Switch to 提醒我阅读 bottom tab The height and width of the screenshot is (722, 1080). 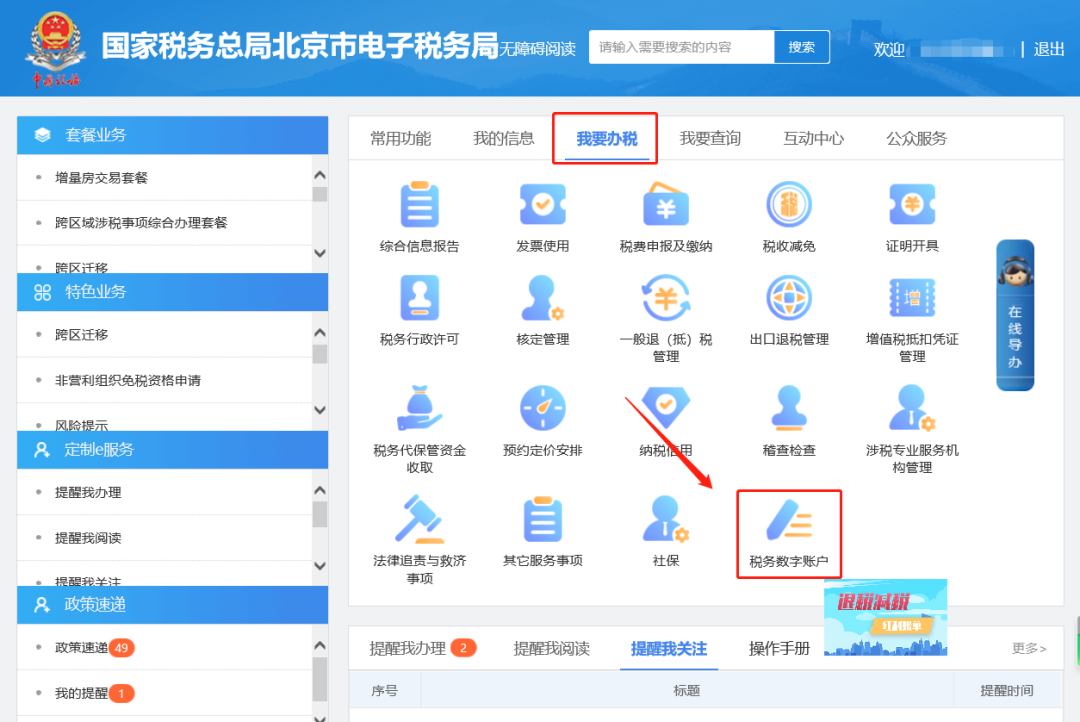point(552,648)
